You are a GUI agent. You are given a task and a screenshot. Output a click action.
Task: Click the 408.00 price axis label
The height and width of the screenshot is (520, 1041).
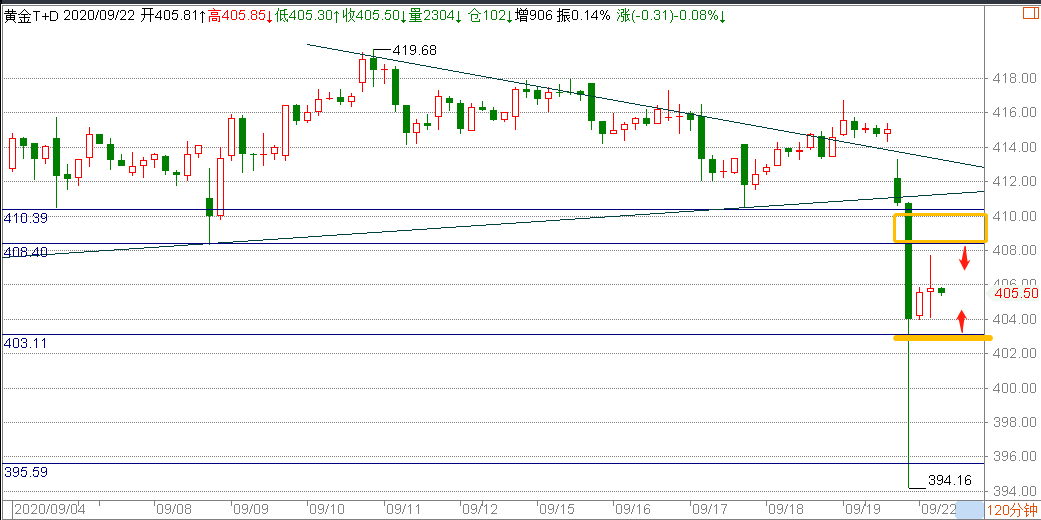(x=1016, y=250)
